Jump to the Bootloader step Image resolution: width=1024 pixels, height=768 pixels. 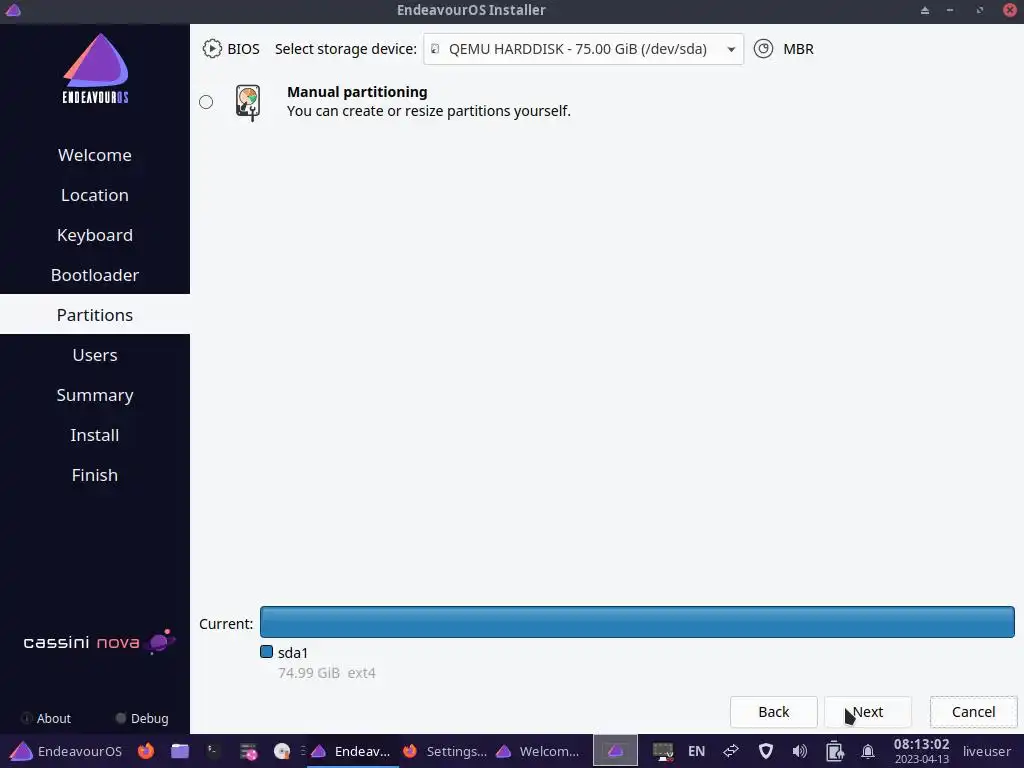95,275
